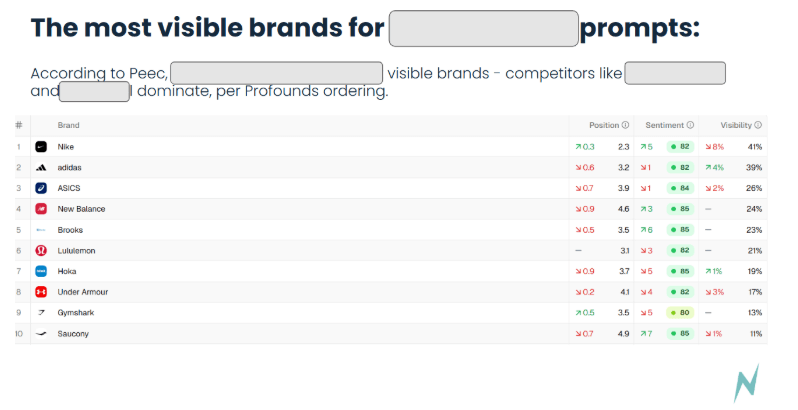Click the New Balance logo icon

[41, 209]
